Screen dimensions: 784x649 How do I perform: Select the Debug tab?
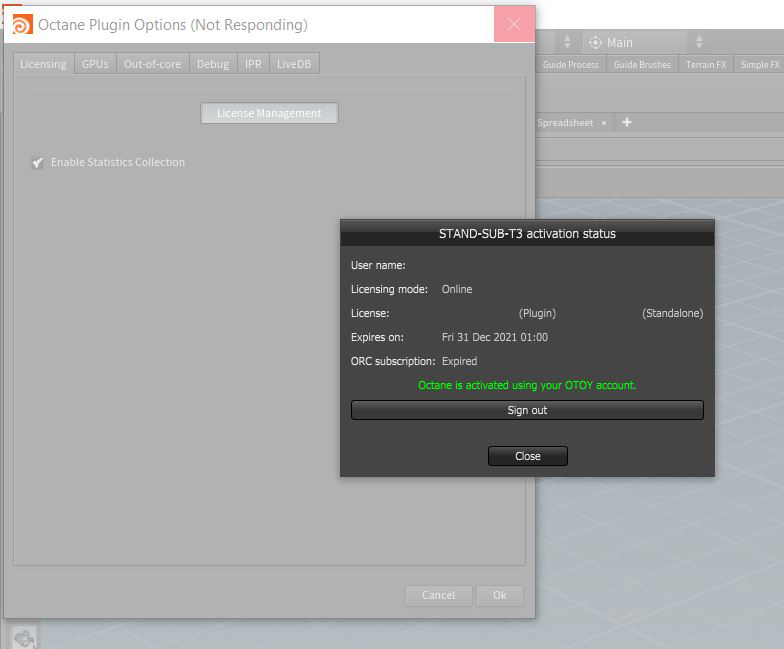click(x=213, y=64)
